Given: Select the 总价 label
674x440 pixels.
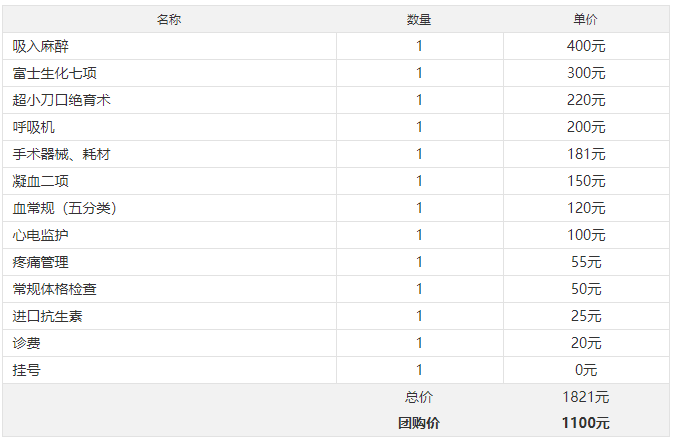Looking at the screenshot, I should point(419,397).
